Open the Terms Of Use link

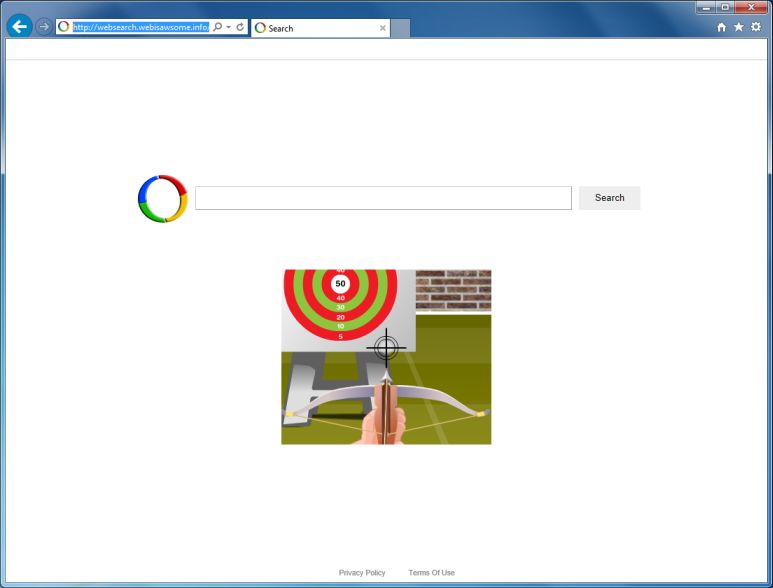[431, 572]
